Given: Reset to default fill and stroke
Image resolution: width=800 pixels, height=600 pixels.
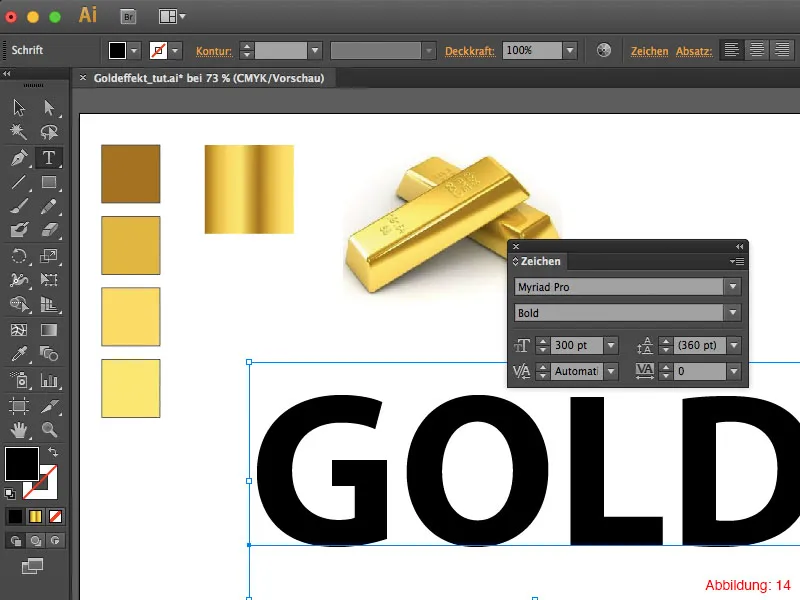Looking at the screenshot, I should tap(10, 493).
